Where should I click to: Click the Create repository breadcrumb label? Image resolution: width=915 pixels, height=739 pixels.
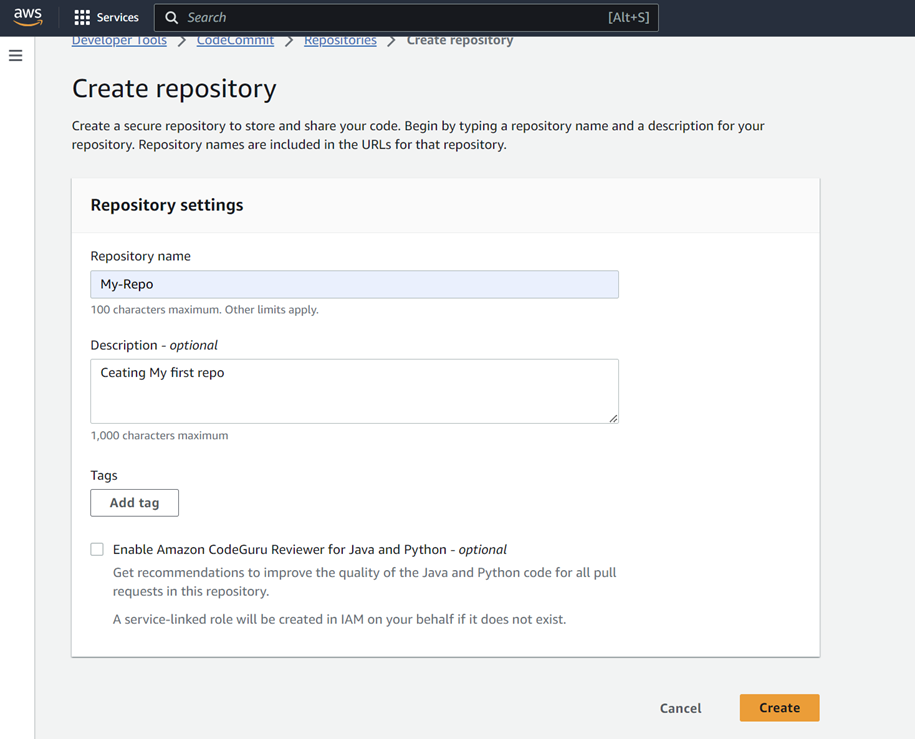tap(460, 39)
